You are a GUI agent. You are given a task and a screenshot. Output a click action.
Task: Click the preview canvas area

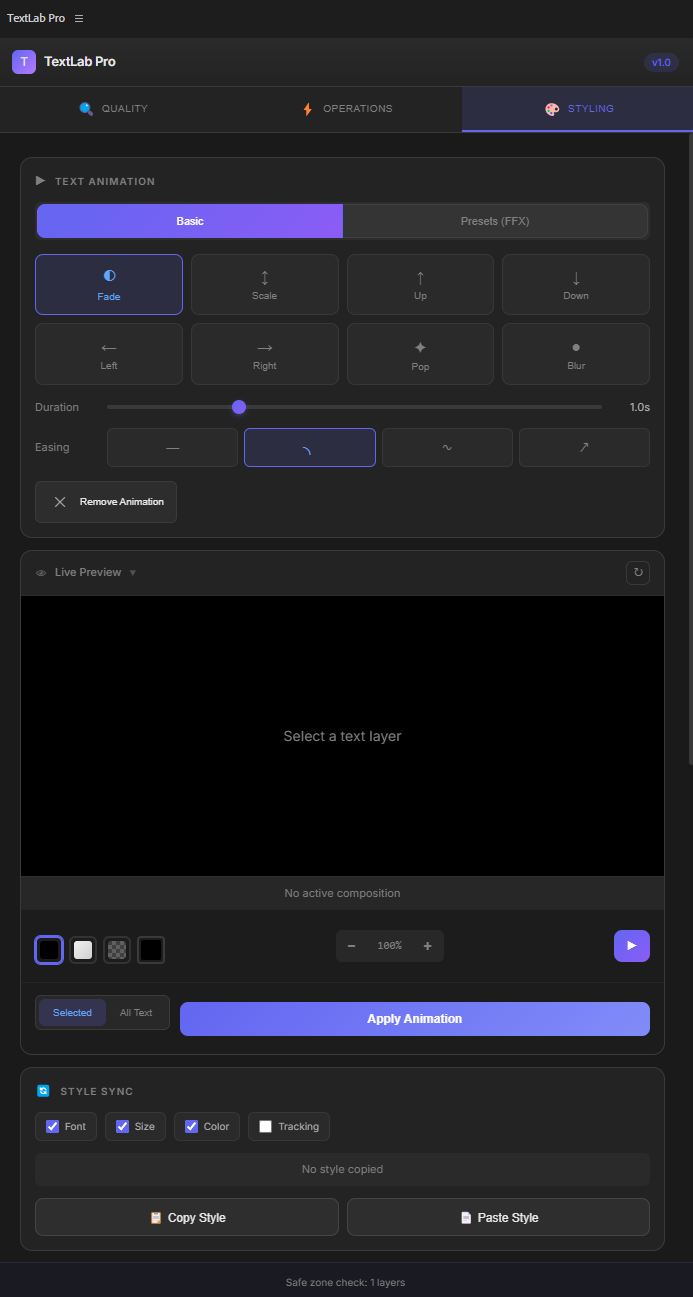tap(342, 736)
